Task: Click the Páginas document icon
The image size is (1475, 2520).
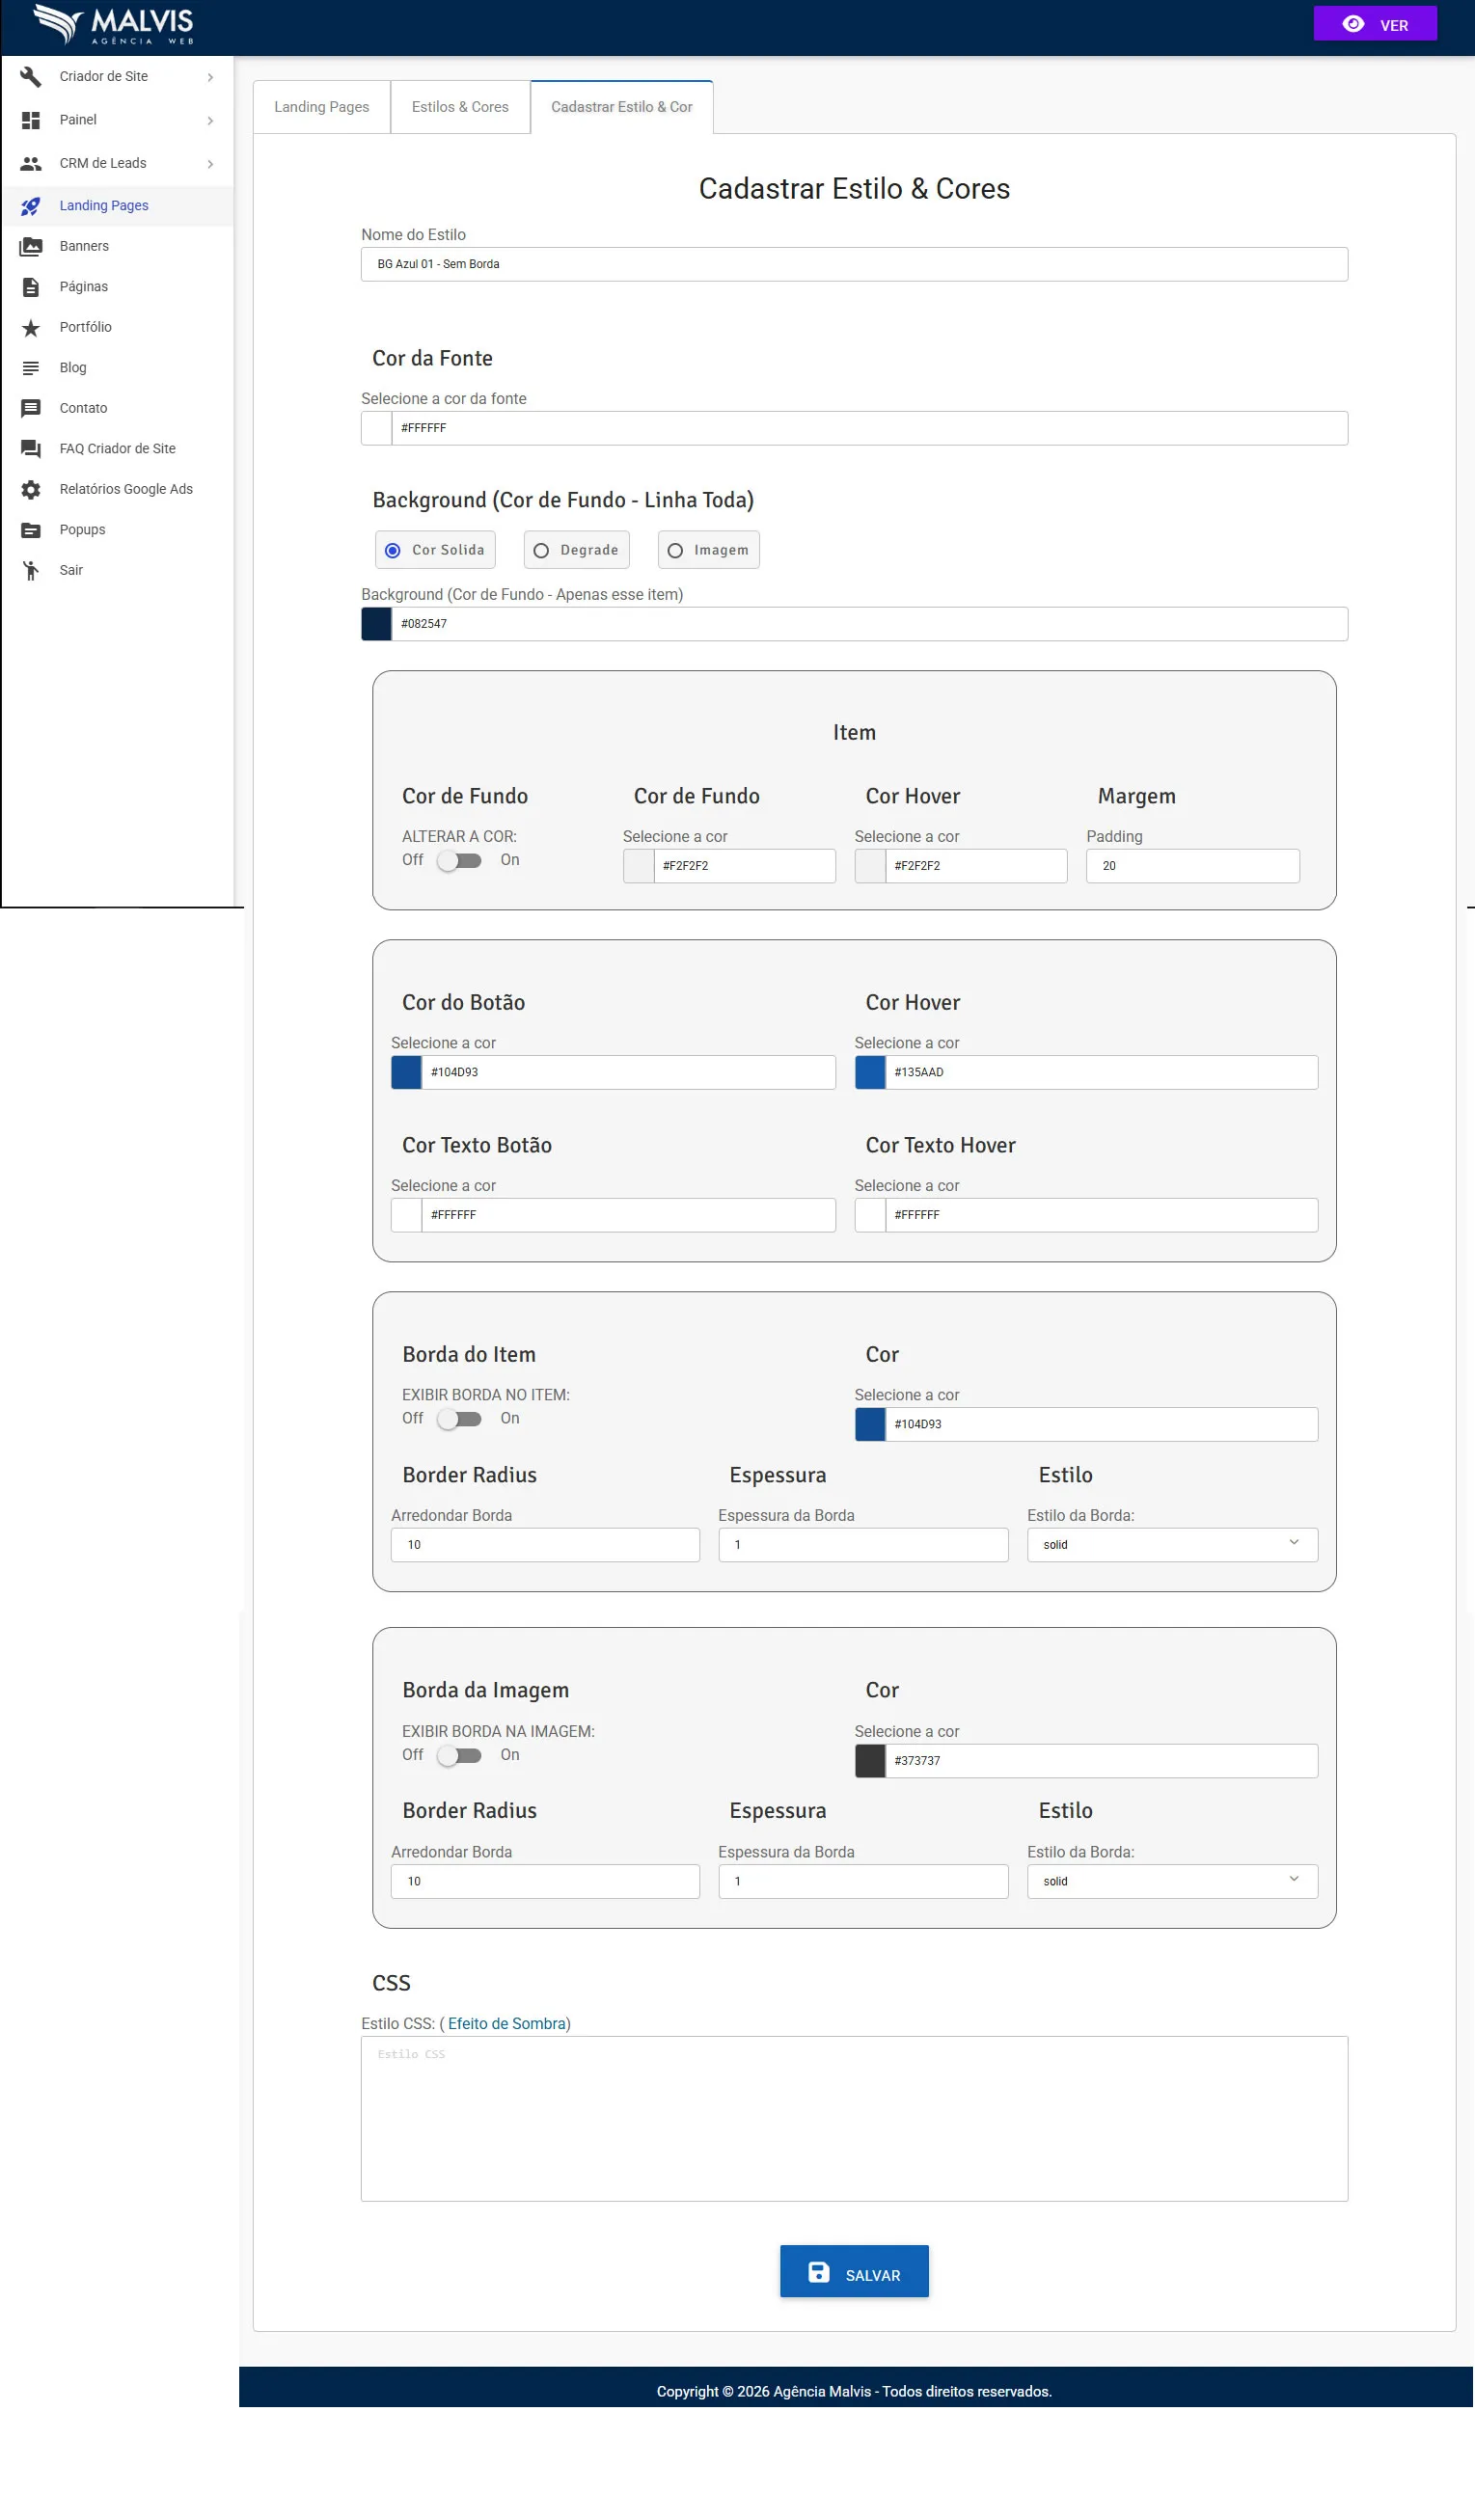Action: pos(31,287)
